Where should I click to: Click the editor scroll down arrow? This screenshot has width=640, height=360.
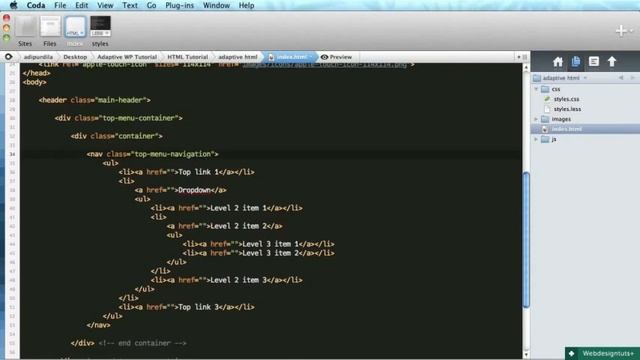point(526,355)
